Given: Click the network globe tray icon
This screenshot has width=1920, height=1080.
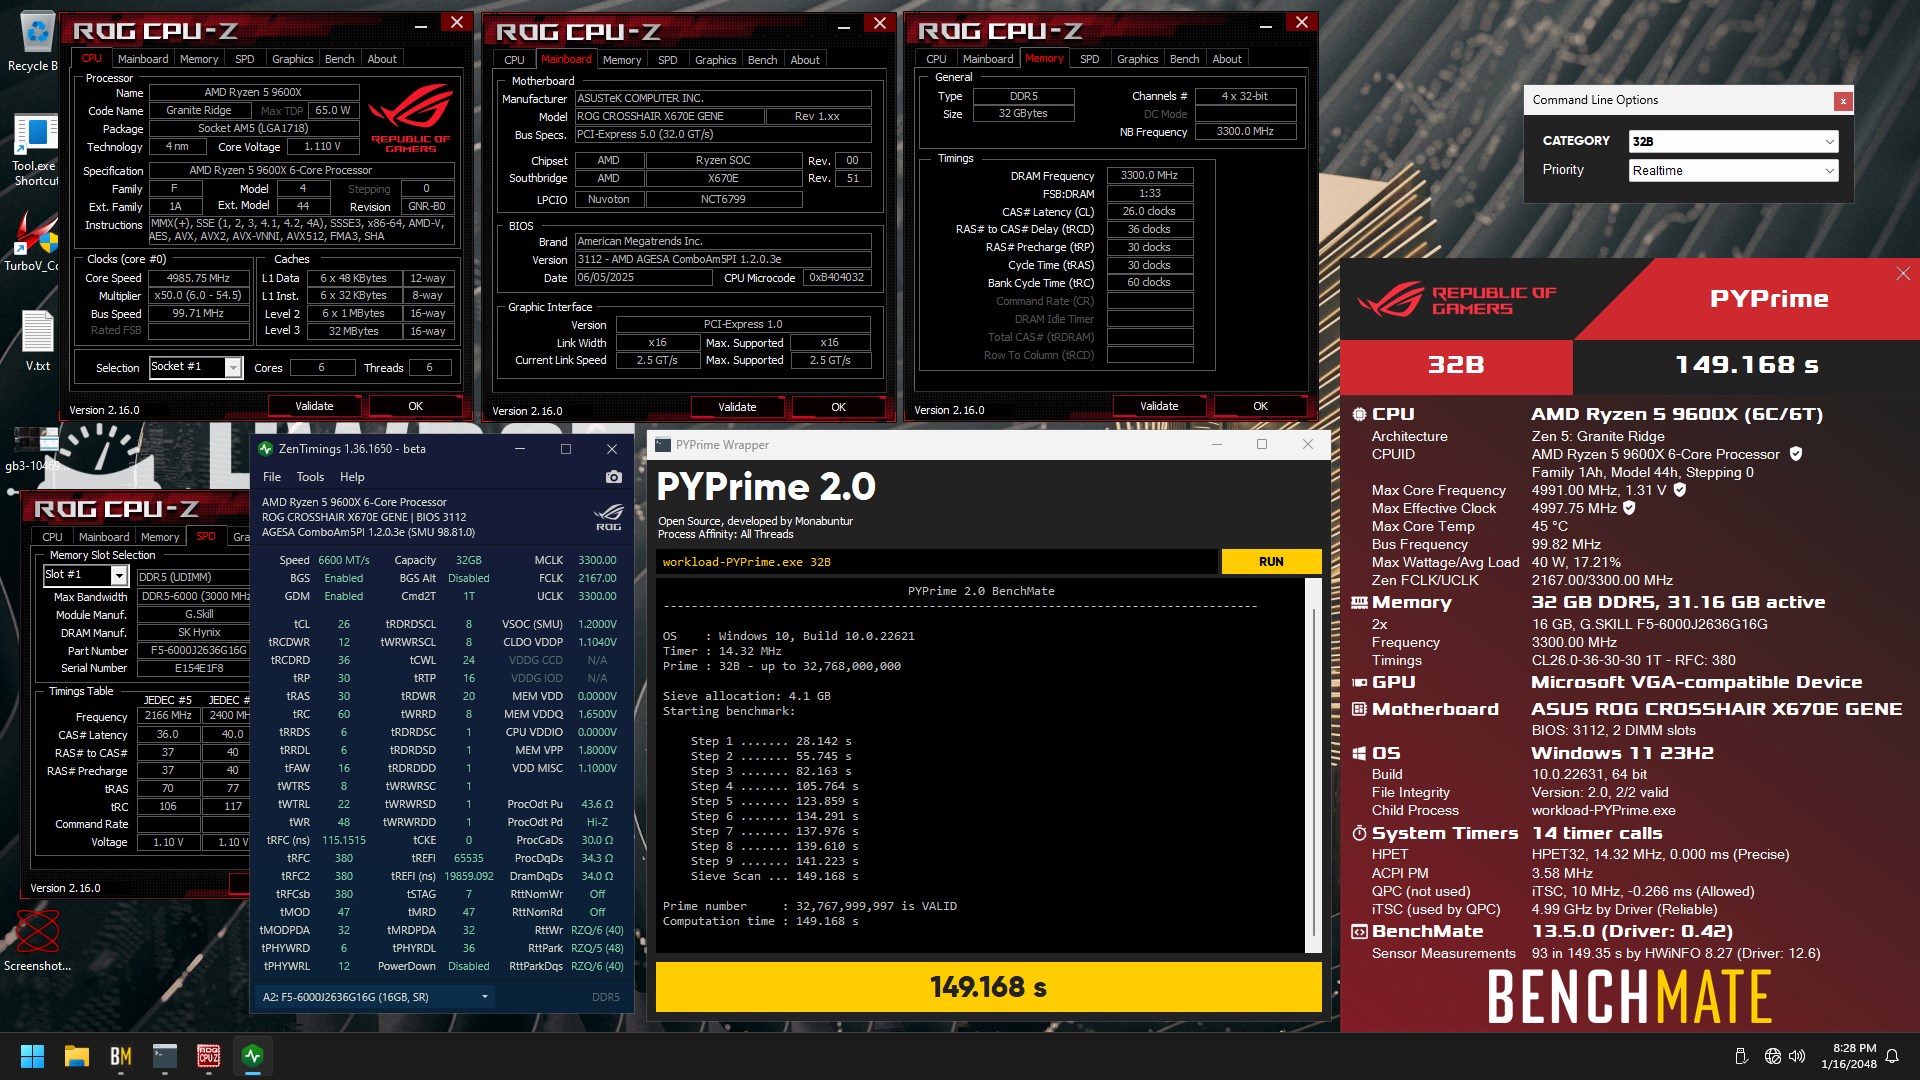Looking at the screenshot, I should [x=1773, y=1056].
